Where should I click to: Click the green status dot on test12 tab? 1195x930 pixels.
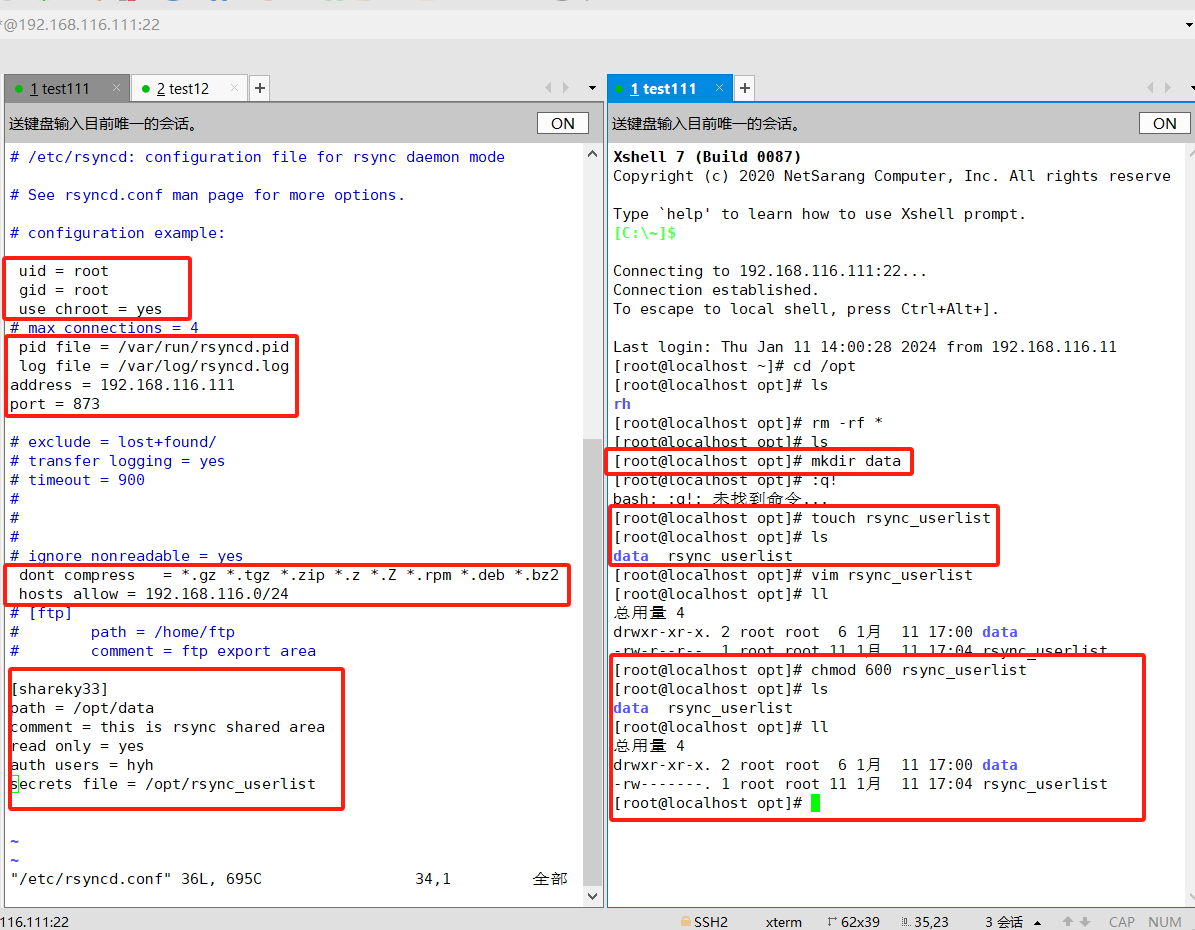pos(146,89)
